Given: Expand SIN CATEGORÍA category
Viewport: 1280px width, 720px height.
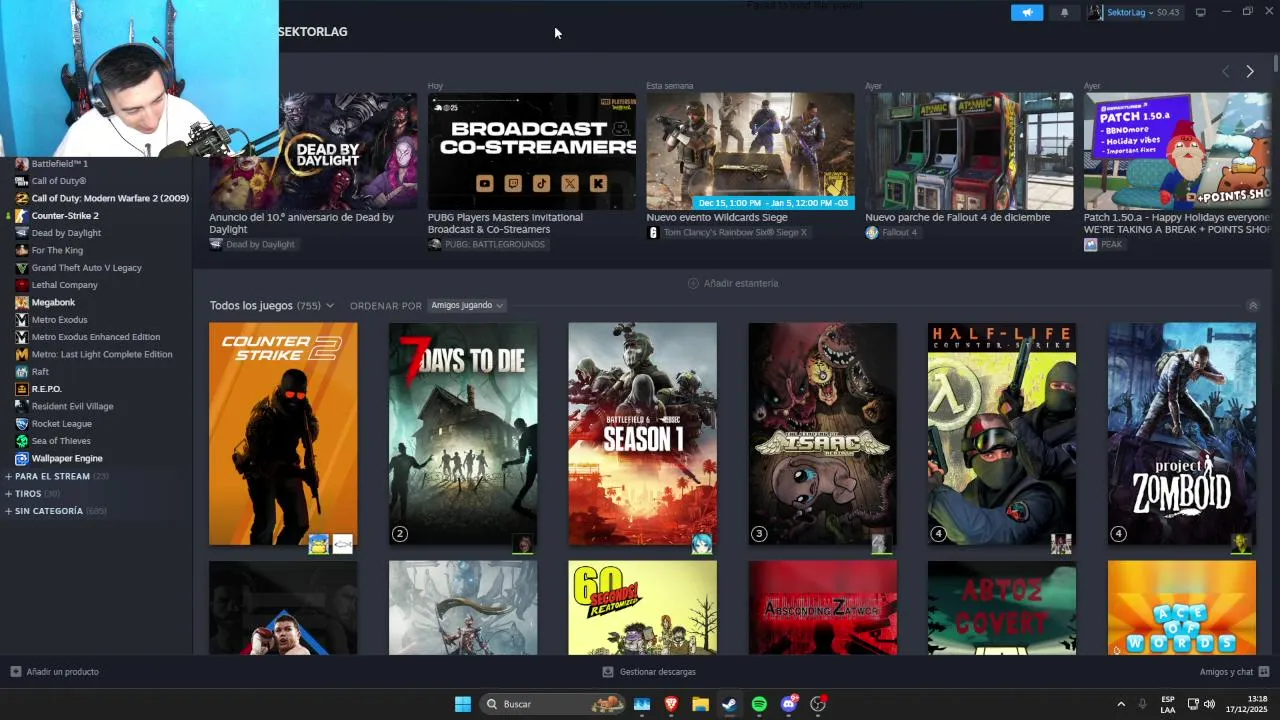Looking at the screenshot, I should point(48,511).
